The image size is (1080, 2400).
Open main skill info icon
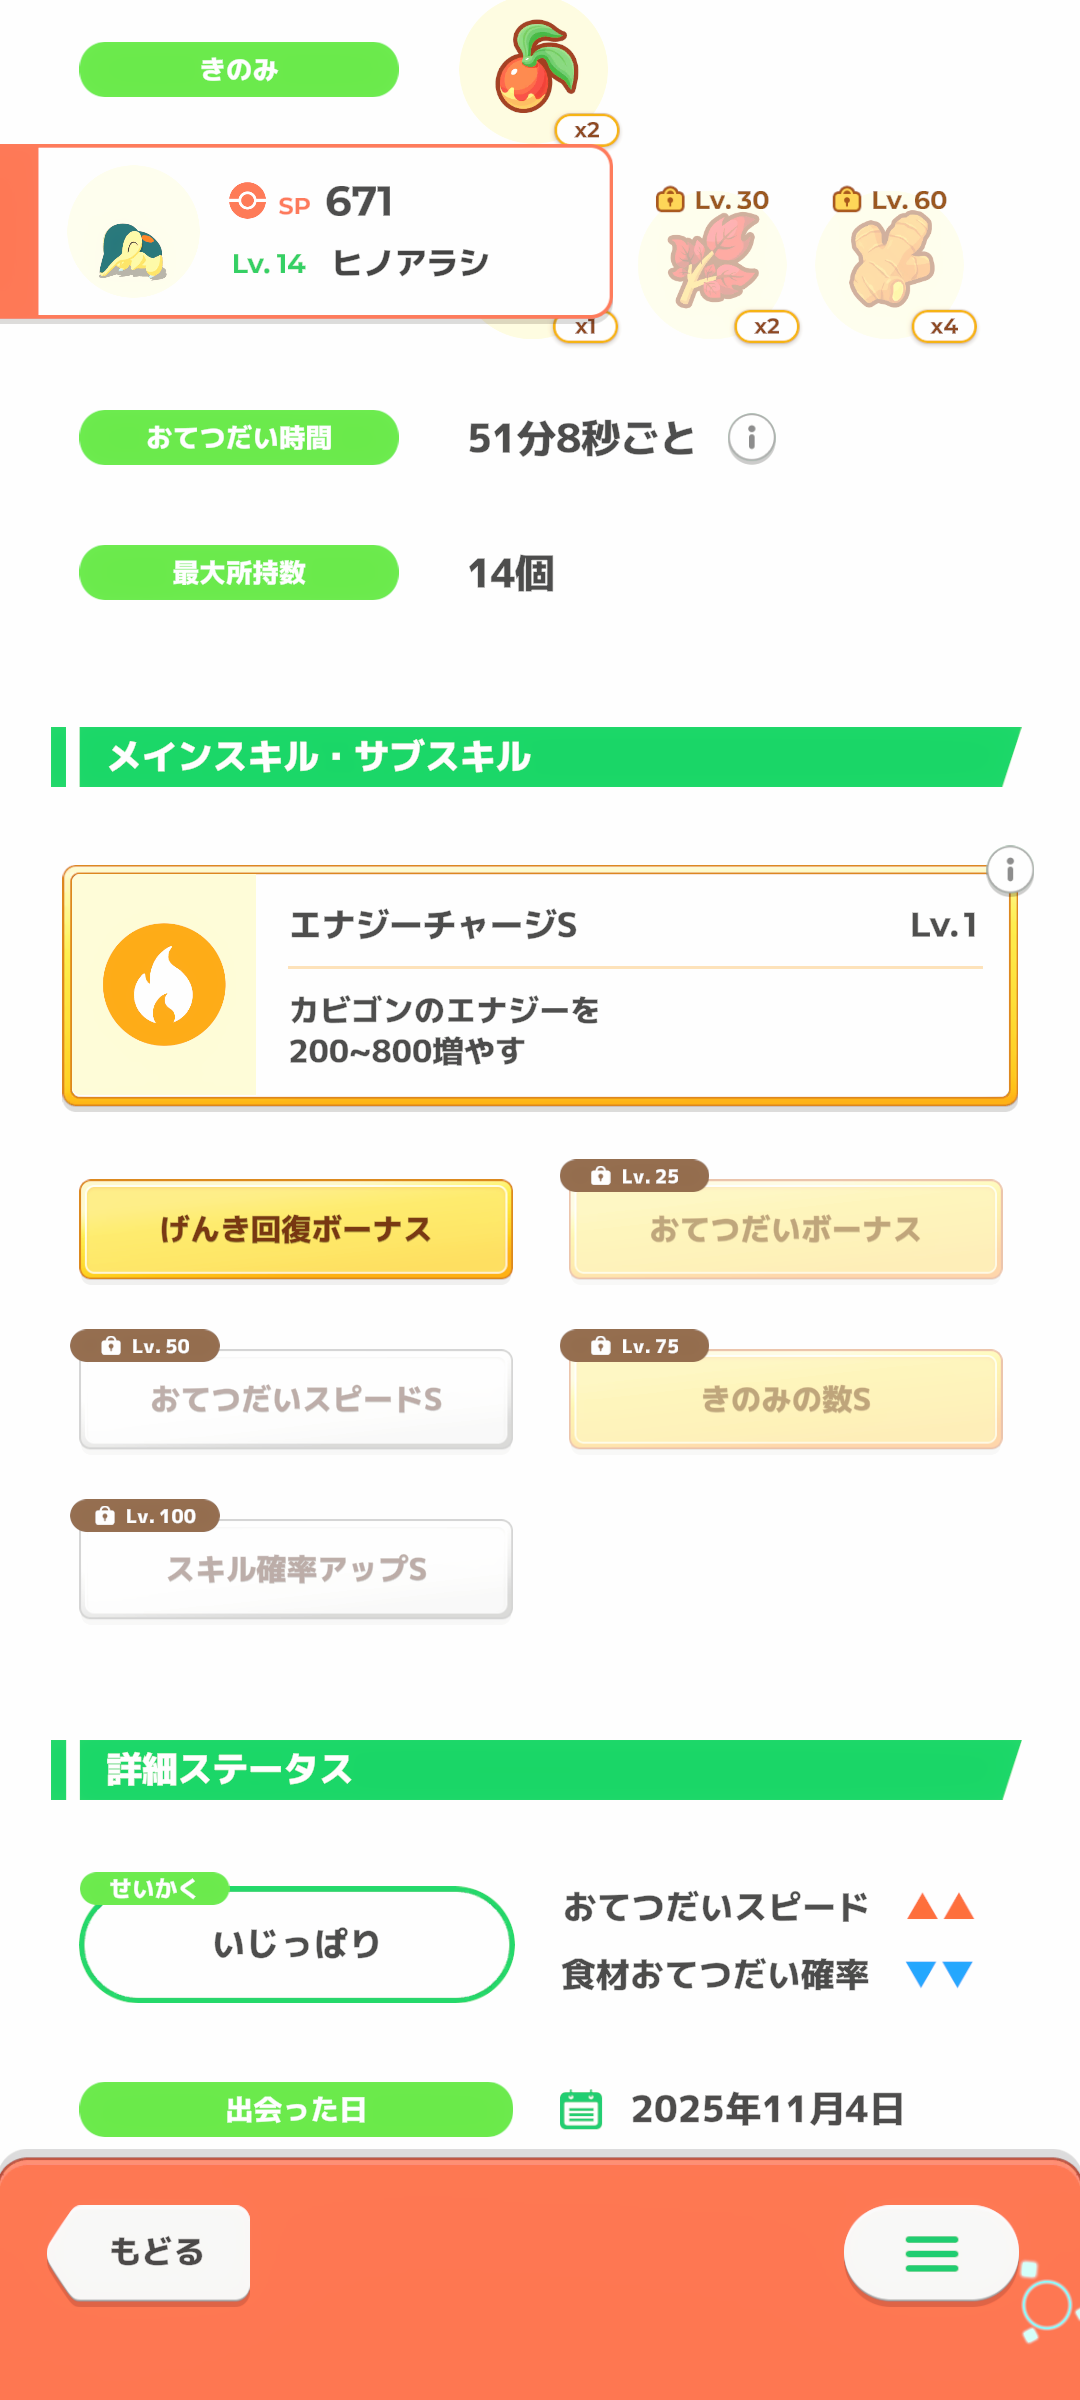(1010, 870)
